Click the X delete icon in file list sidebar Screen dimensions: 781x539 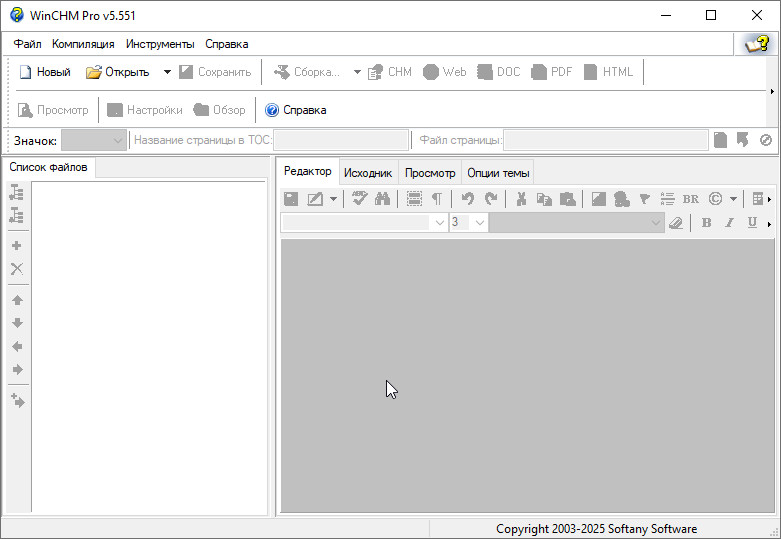click(x=17, y=269)
